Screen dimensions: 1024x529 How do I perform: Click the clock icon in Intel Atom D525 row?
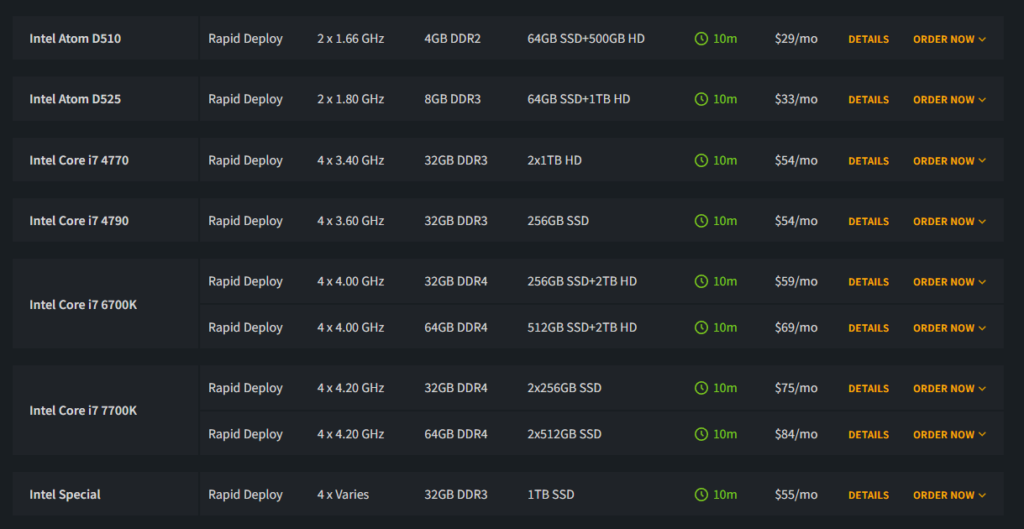[701, 99]
